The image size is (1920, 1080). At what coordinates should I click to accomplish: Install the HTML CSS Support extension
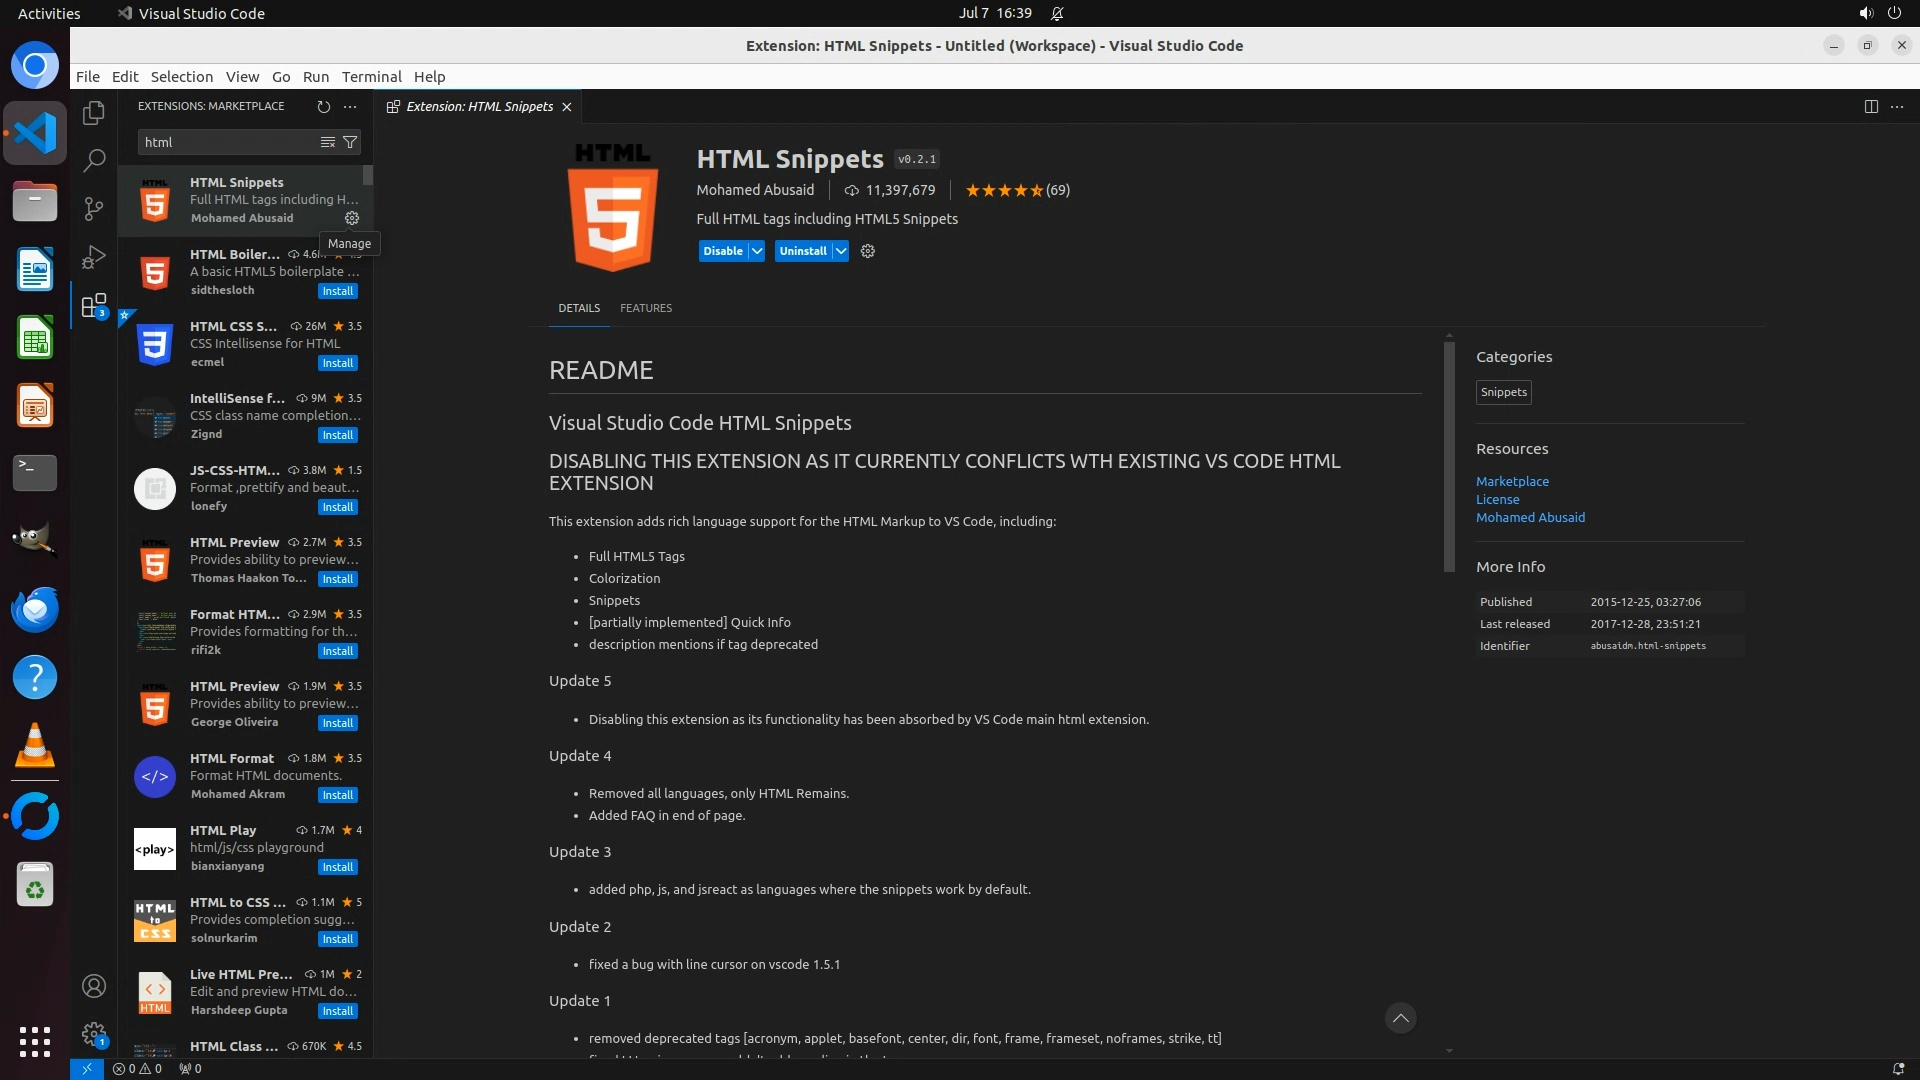(337, 363)
